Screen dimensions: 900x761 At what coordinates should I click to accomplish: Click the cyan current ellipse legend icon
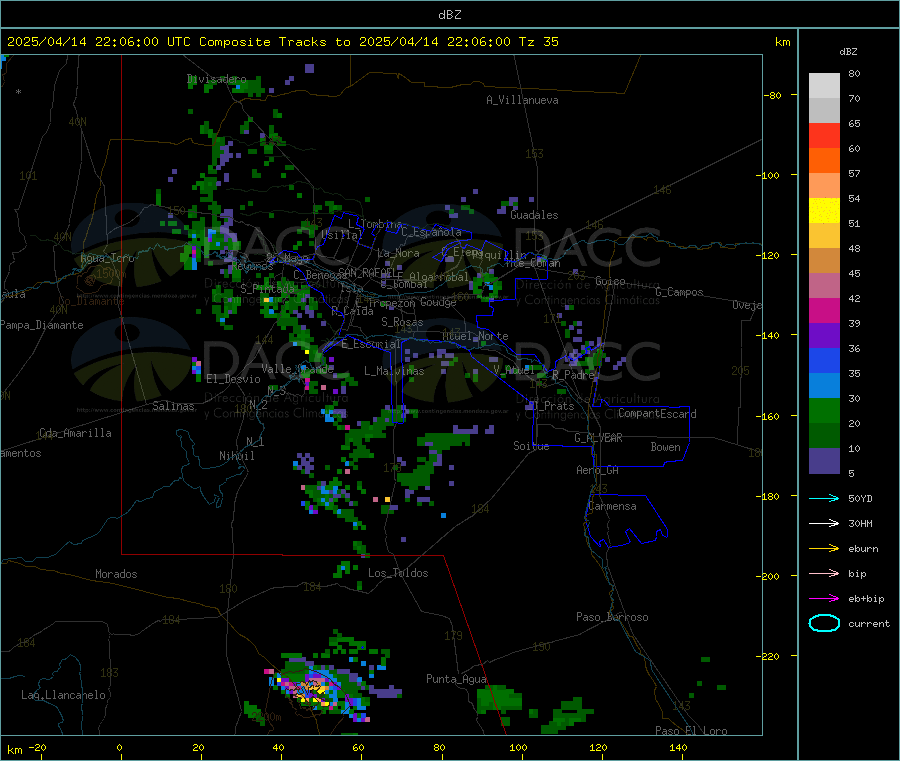(824, 623)
